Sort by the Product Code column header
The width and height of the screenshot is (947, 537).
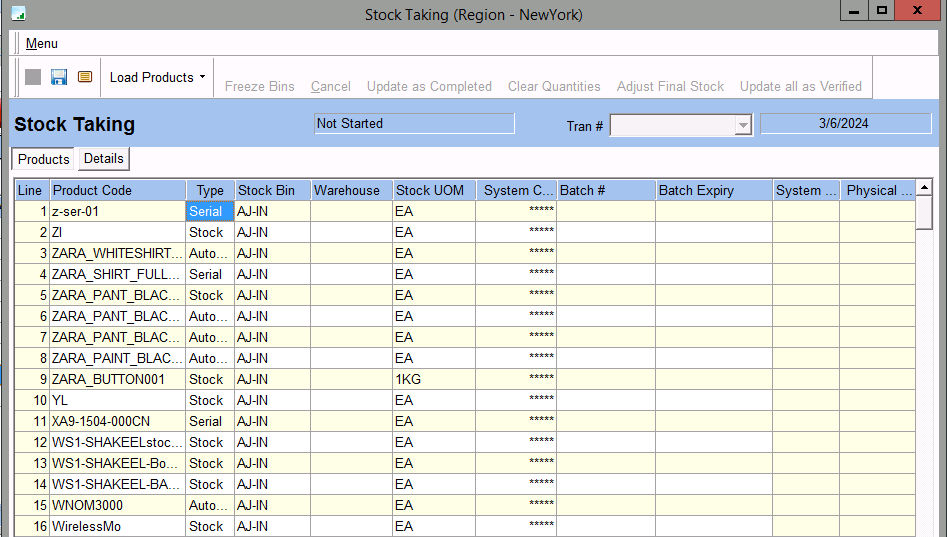(x=117, y=190)
